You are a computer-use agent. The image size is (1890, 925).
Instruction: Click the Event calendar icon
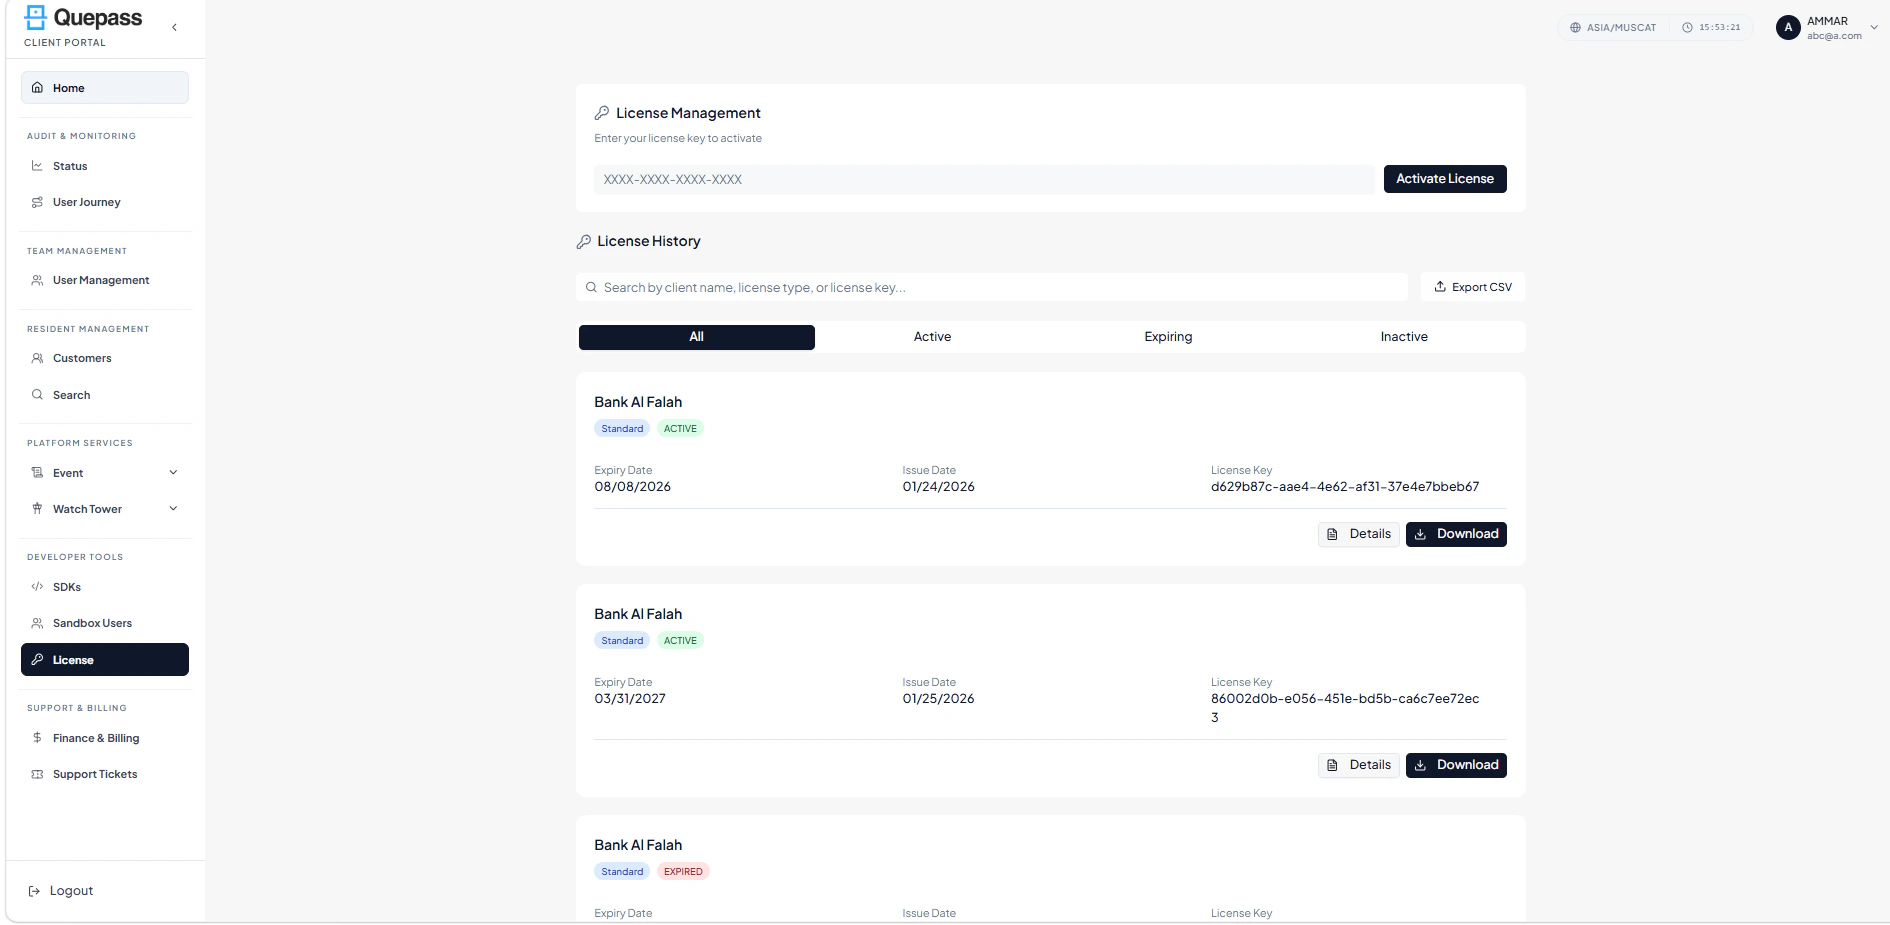(x=37, y=473)
